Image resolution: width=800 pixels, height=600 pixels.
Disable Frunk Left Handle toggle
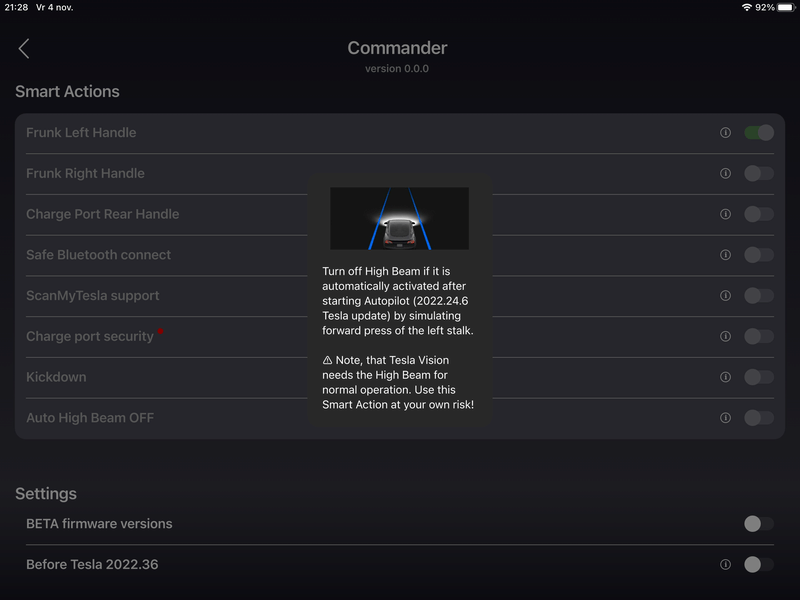(759, 133)
